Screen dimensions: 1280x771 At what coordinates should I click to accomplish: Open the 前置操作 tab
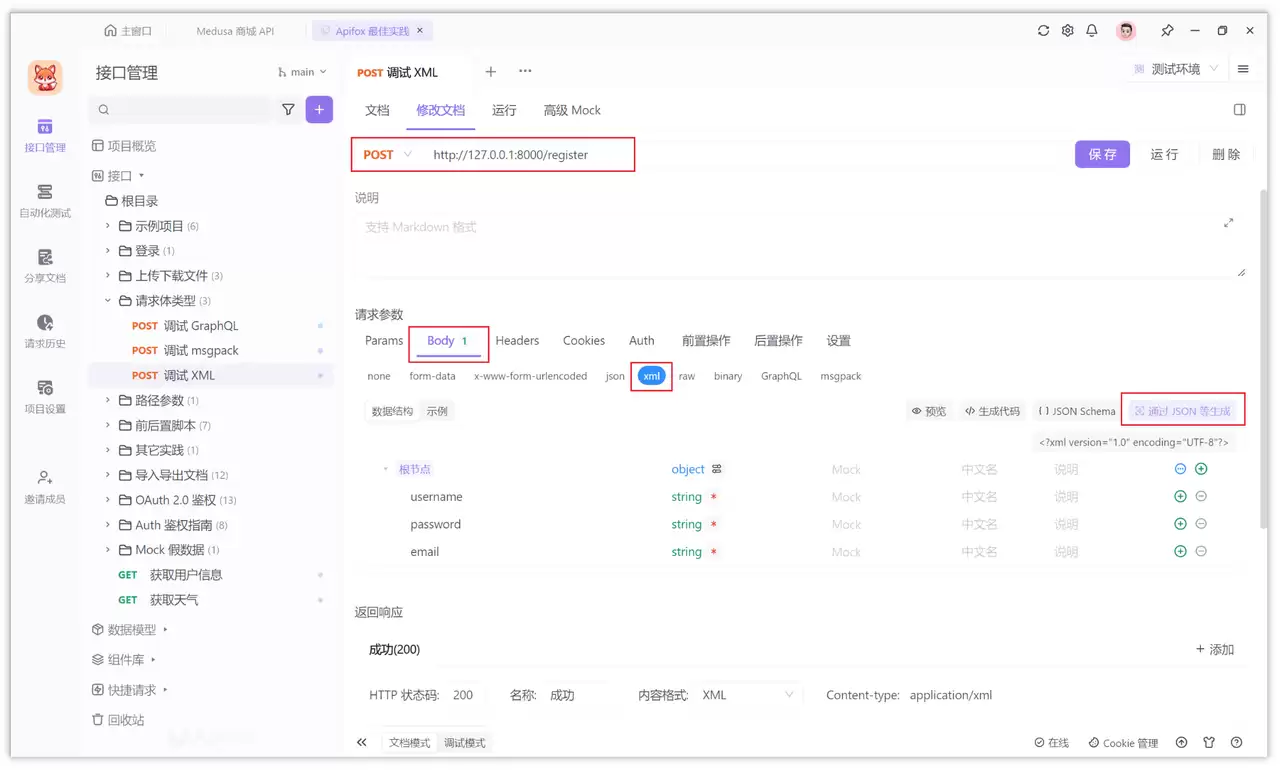pyautogui.click(x=706, y=341)
